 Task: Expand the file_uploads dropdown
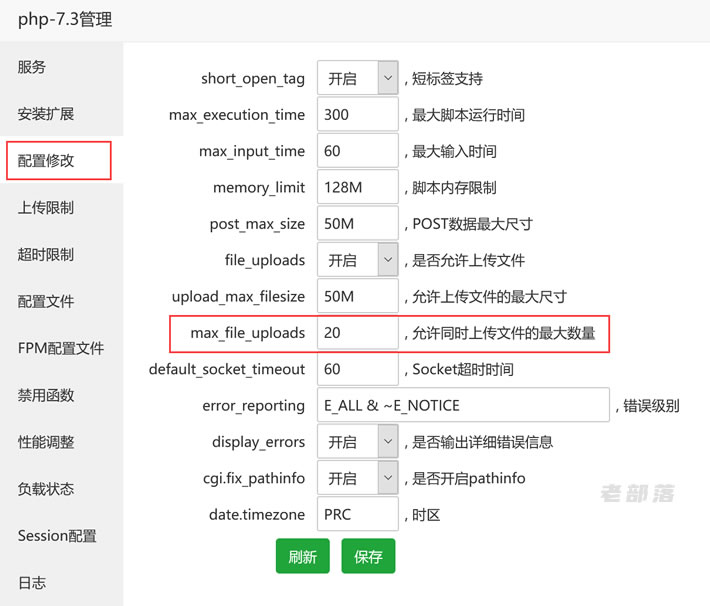358,260
